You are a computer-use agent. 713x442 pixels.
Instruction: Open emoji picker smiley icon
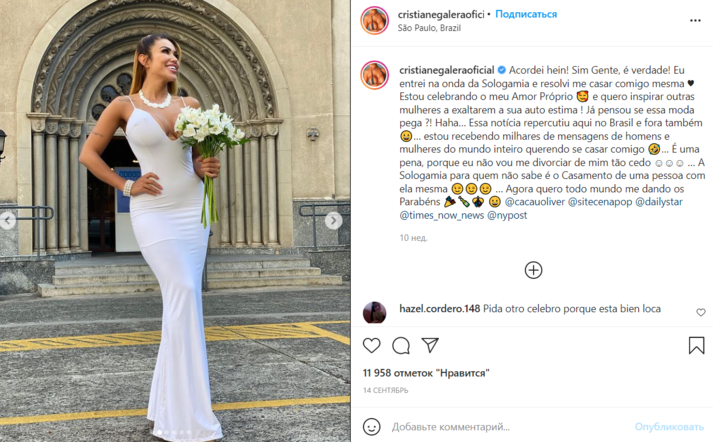(x=372, y=427)
